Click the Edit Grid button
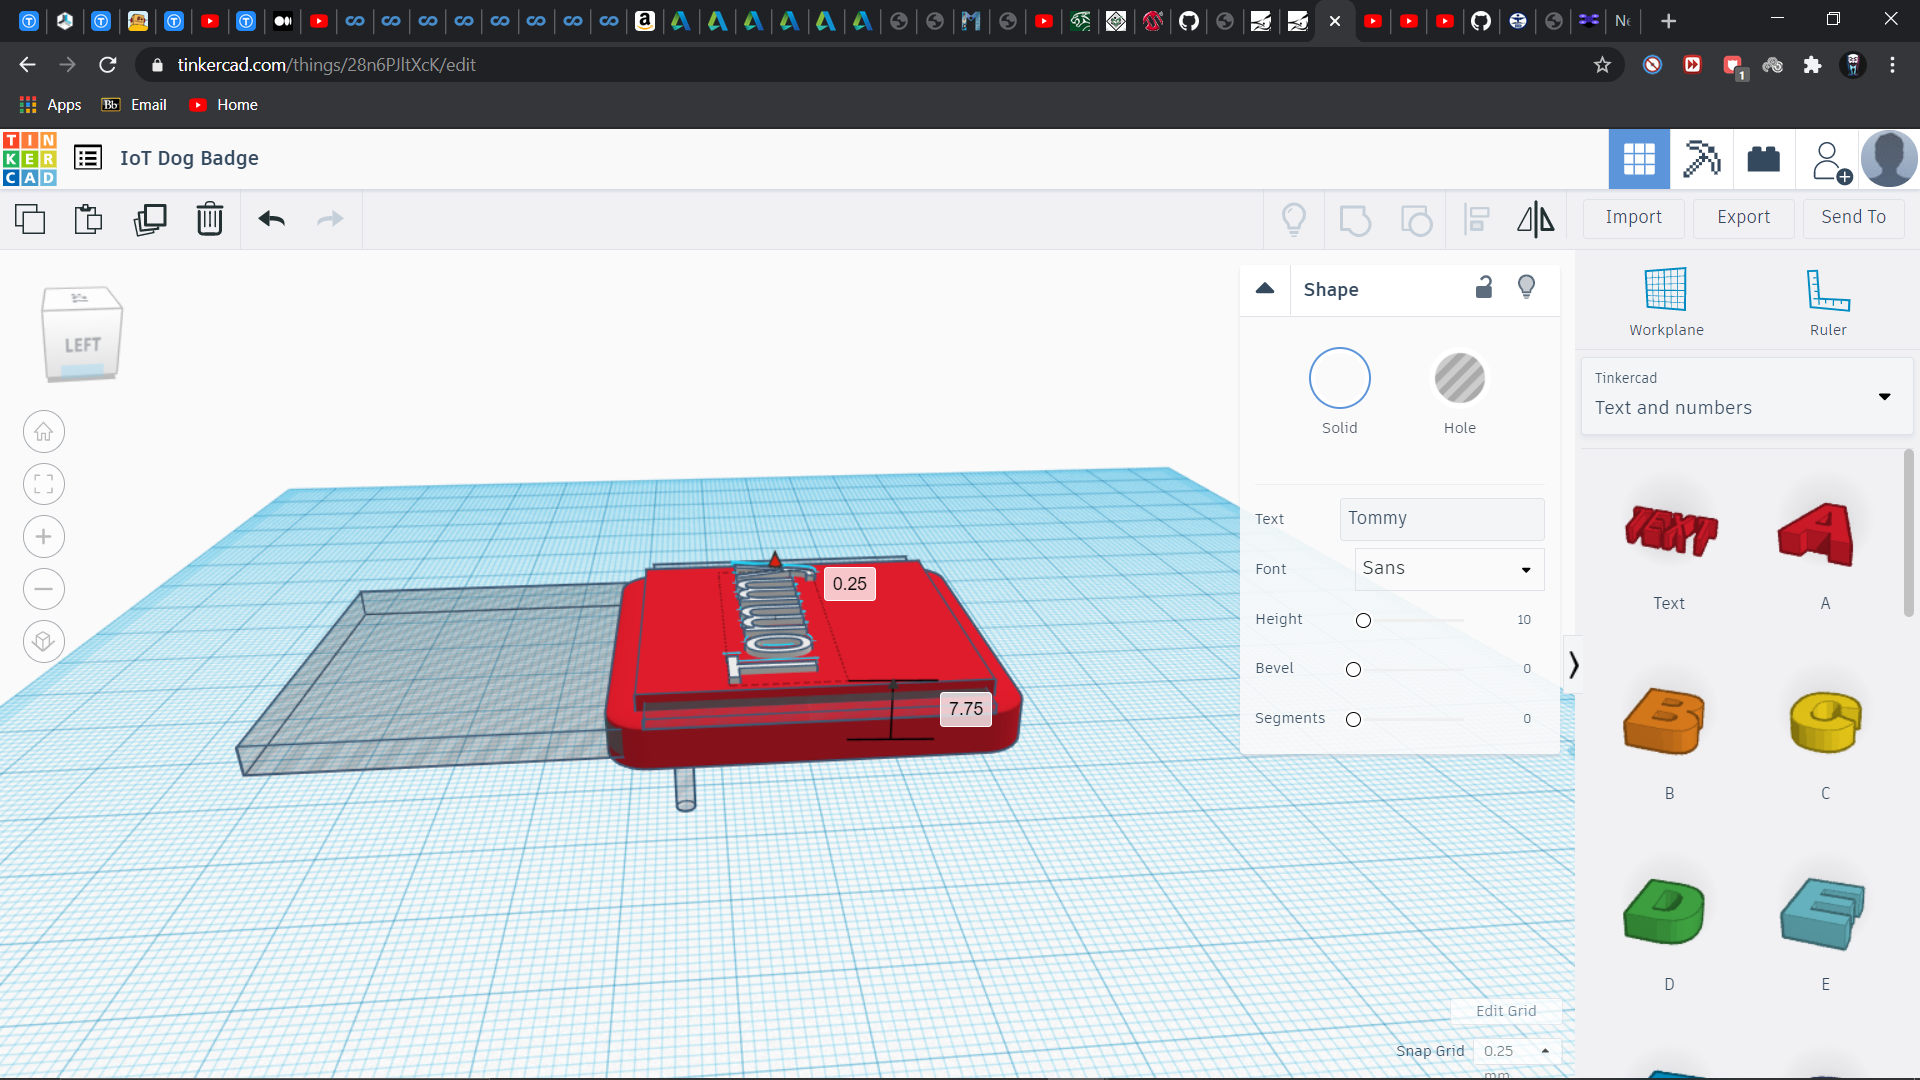This screenshot has height=1080, width=1920. 1505,1010
